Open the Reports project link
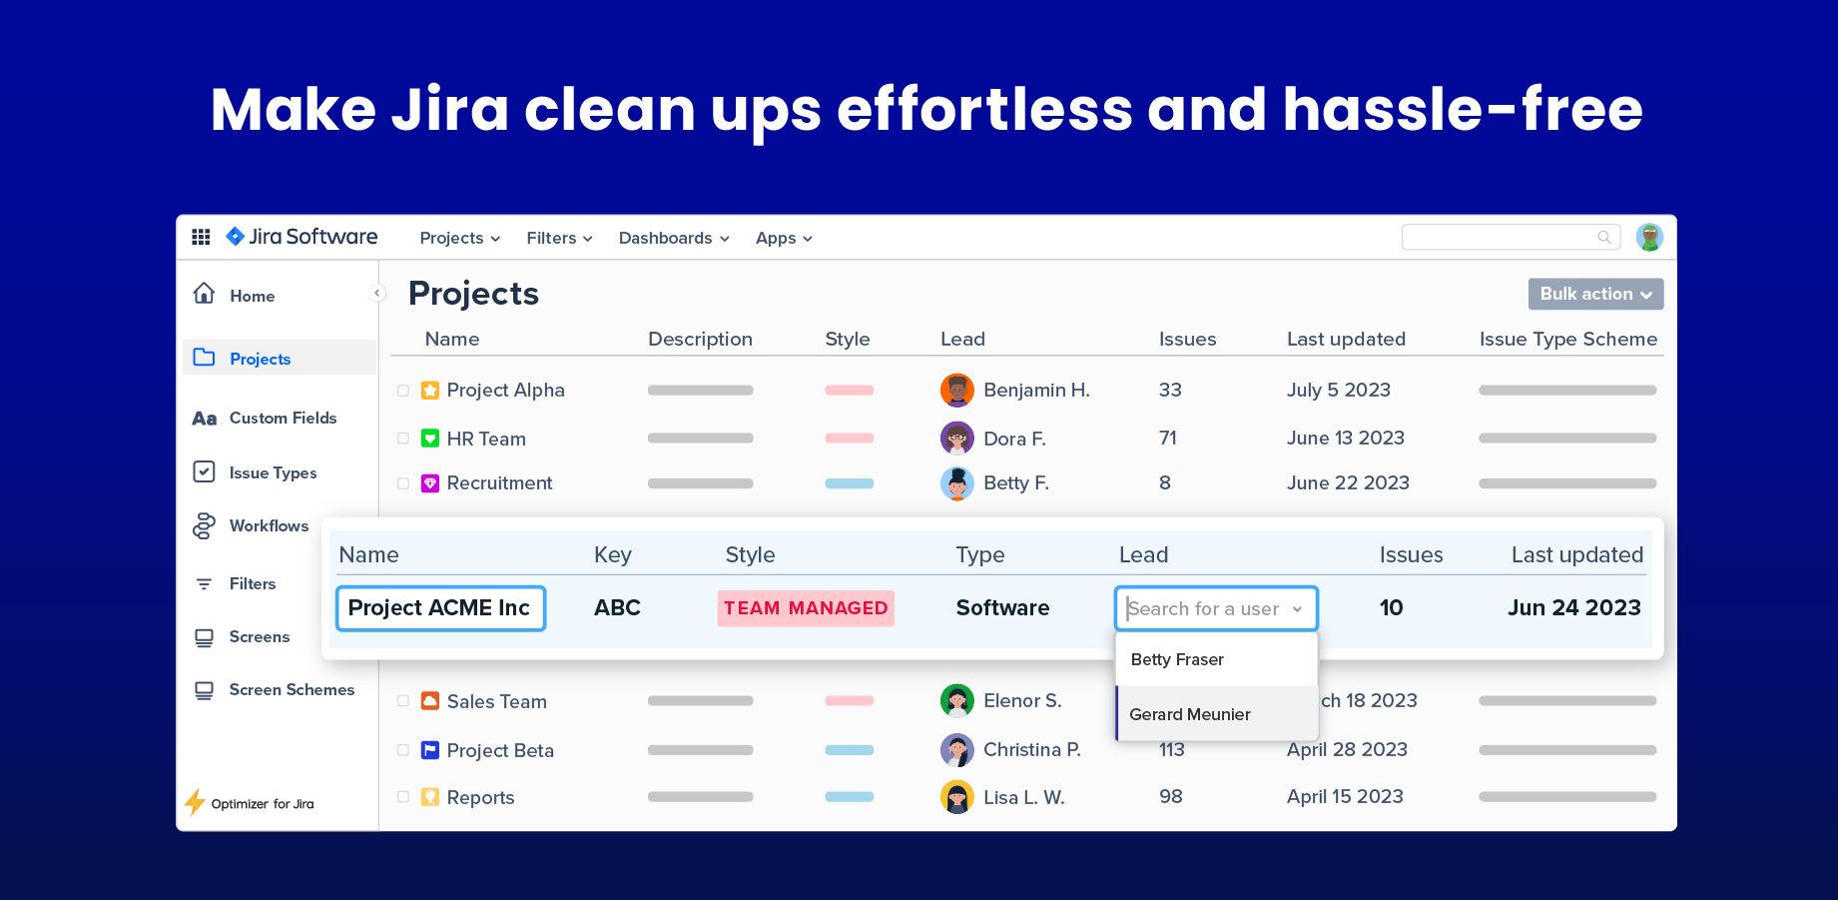 click(x=481, y=797)
